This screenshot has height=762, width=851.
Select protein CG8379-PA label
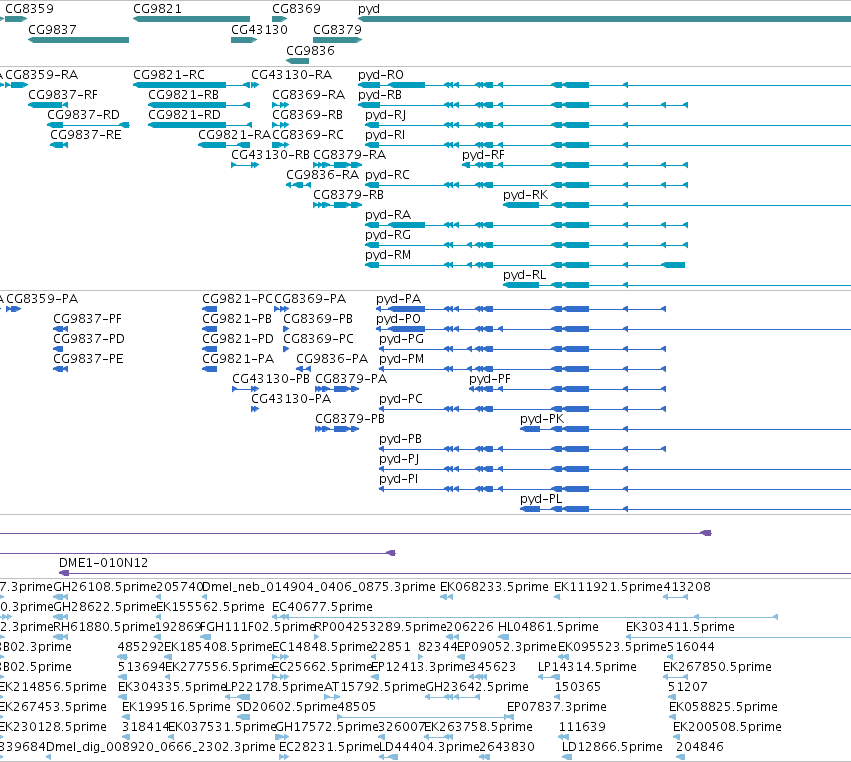pos(351,378)
